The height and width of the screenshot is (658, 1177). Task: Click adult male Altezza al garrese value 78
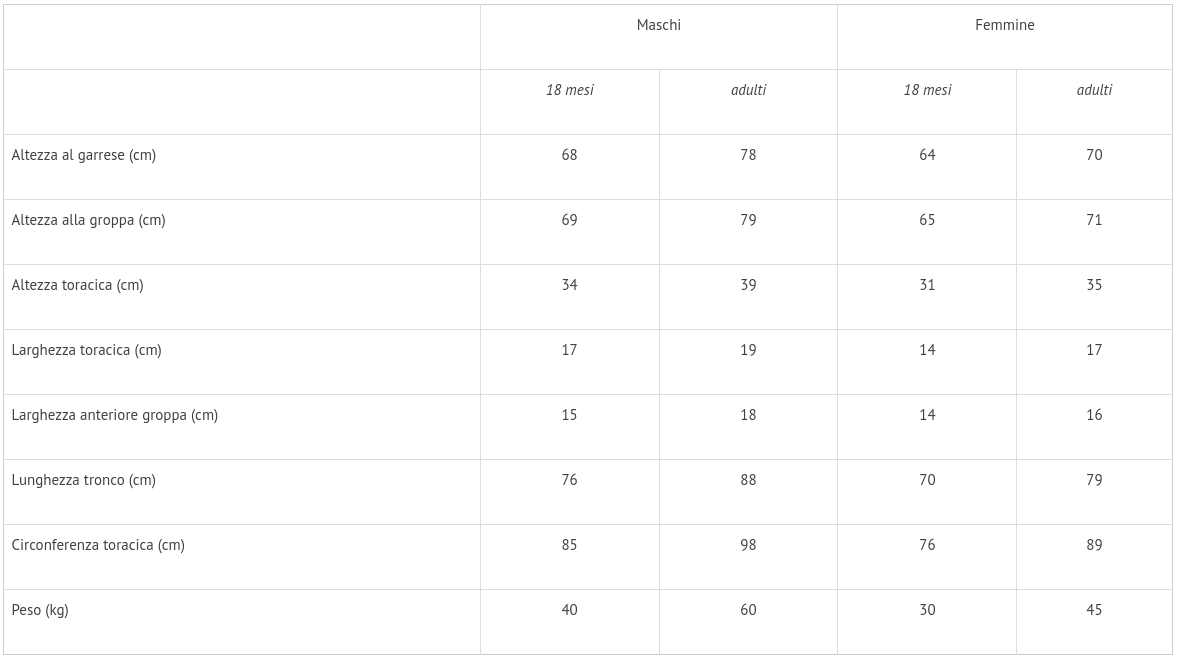click(x=748, y=155)
